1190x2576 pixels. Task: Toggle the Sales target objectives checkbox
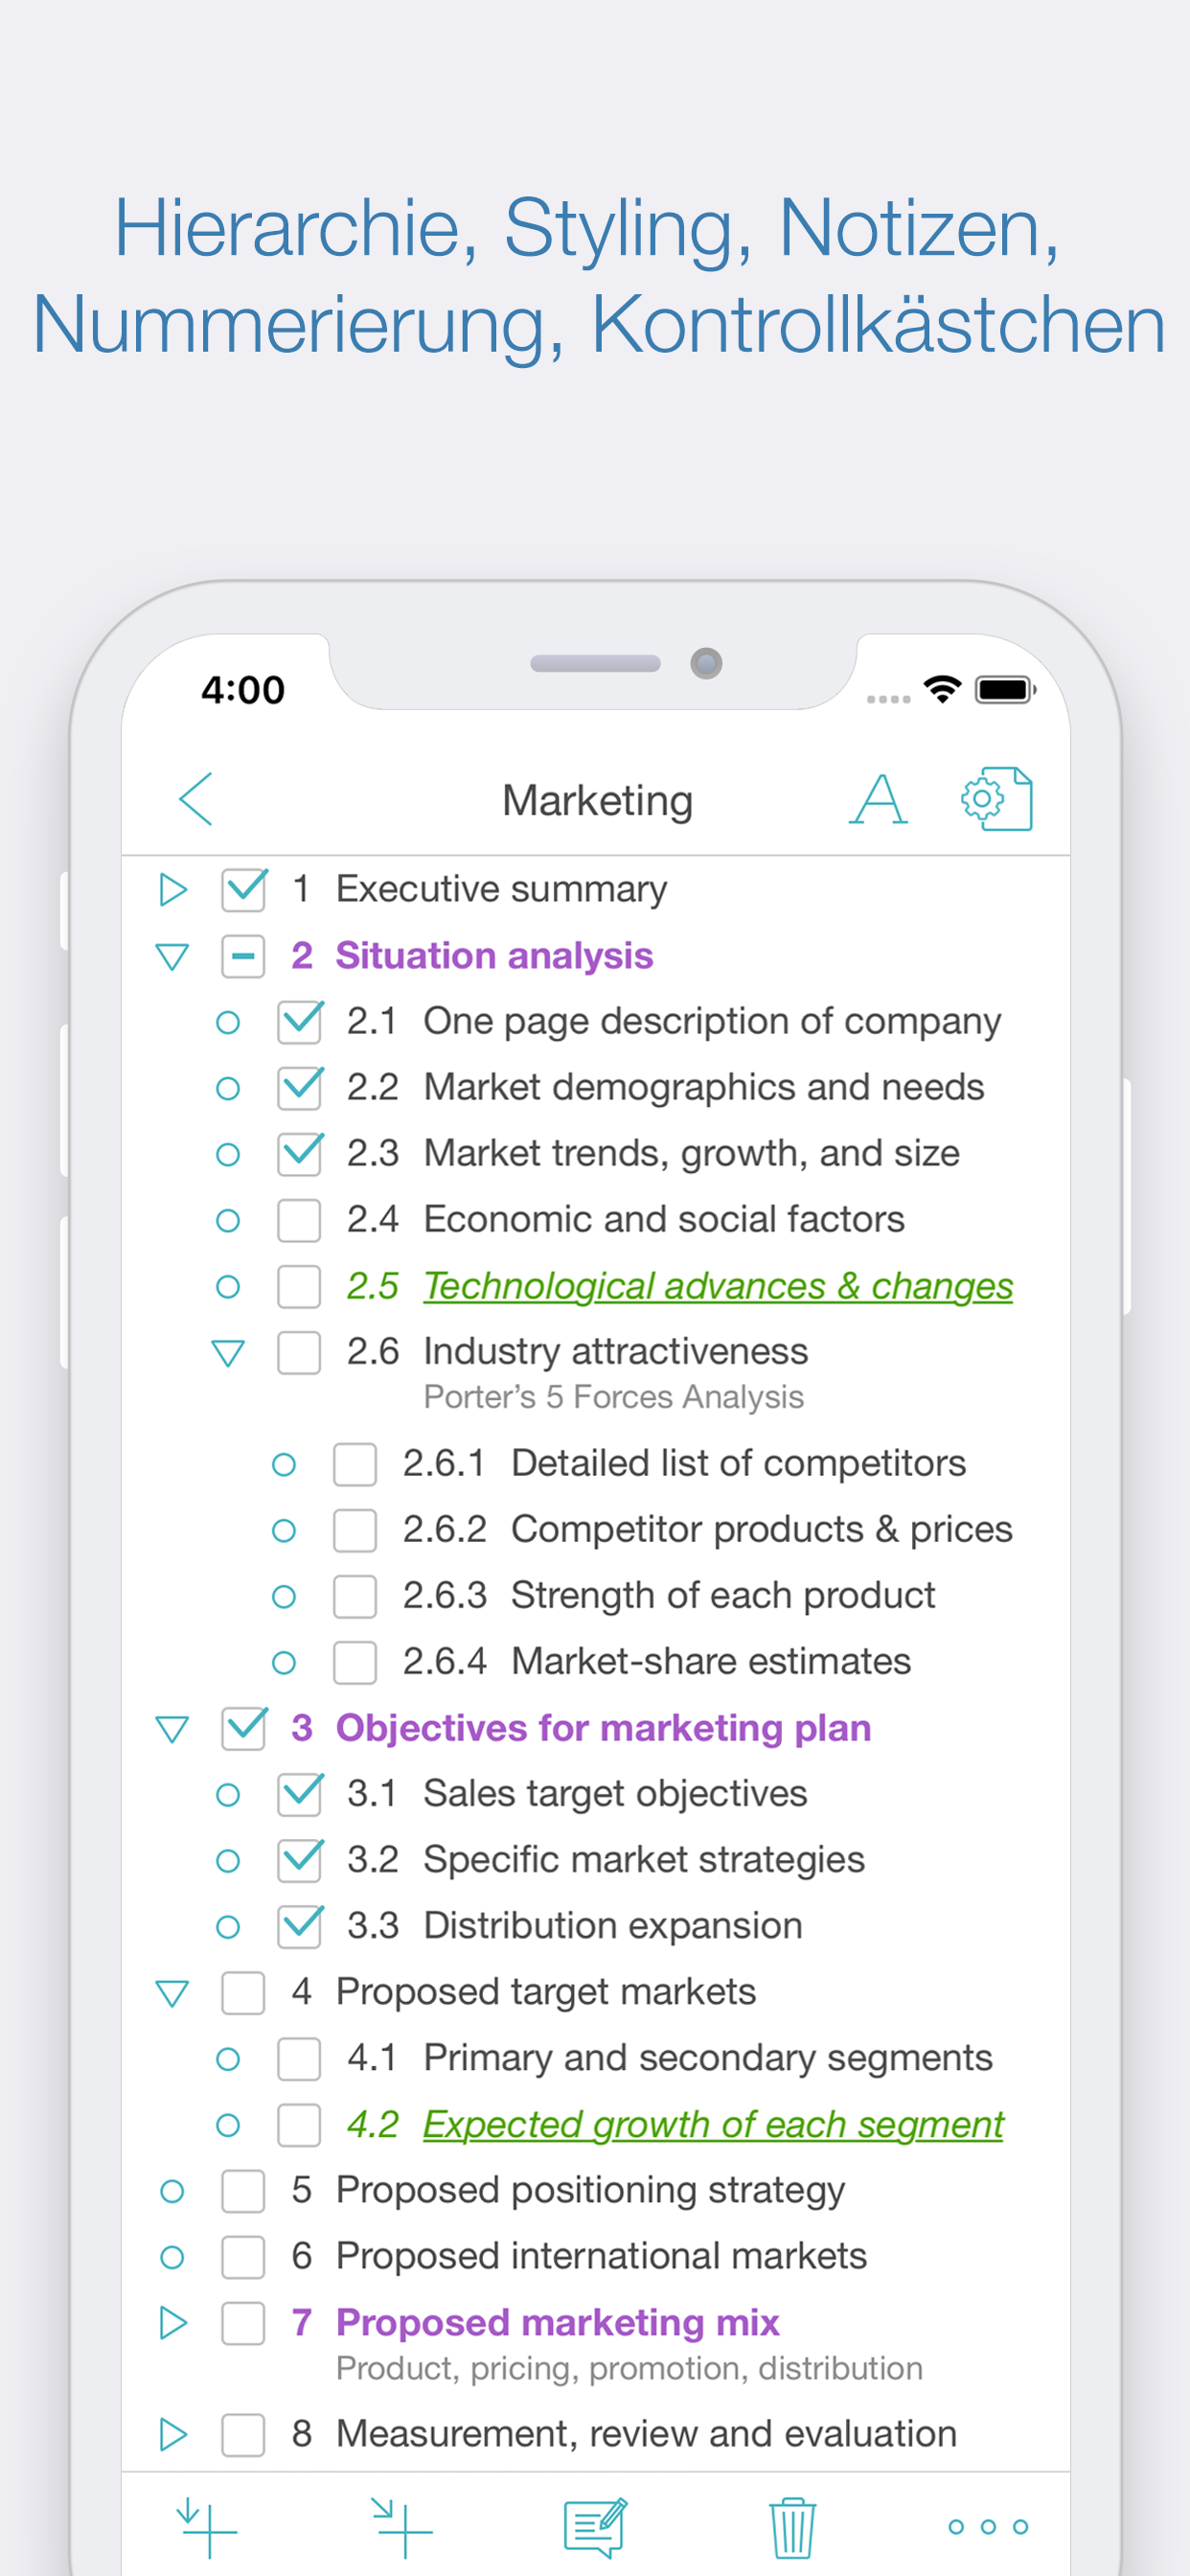pyautogui.click(x=299, y=1794)
